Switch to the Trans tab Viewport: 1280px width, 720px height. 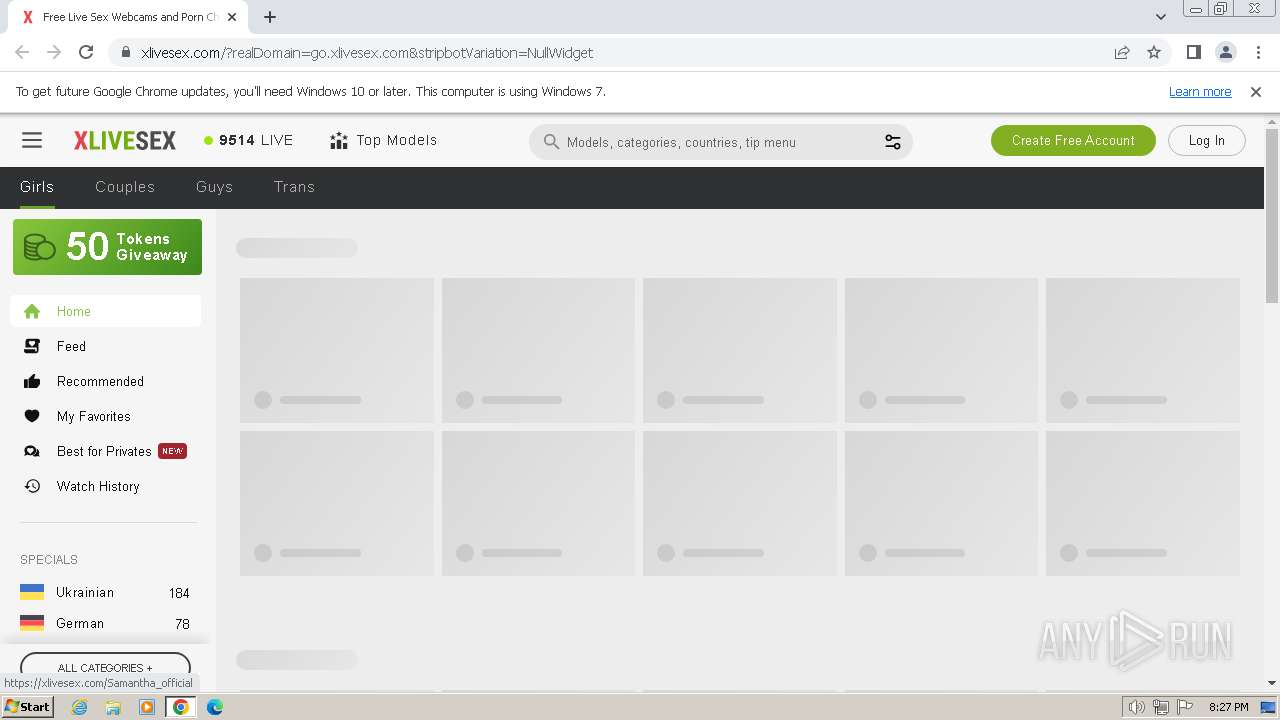click(x=294, y=187)
